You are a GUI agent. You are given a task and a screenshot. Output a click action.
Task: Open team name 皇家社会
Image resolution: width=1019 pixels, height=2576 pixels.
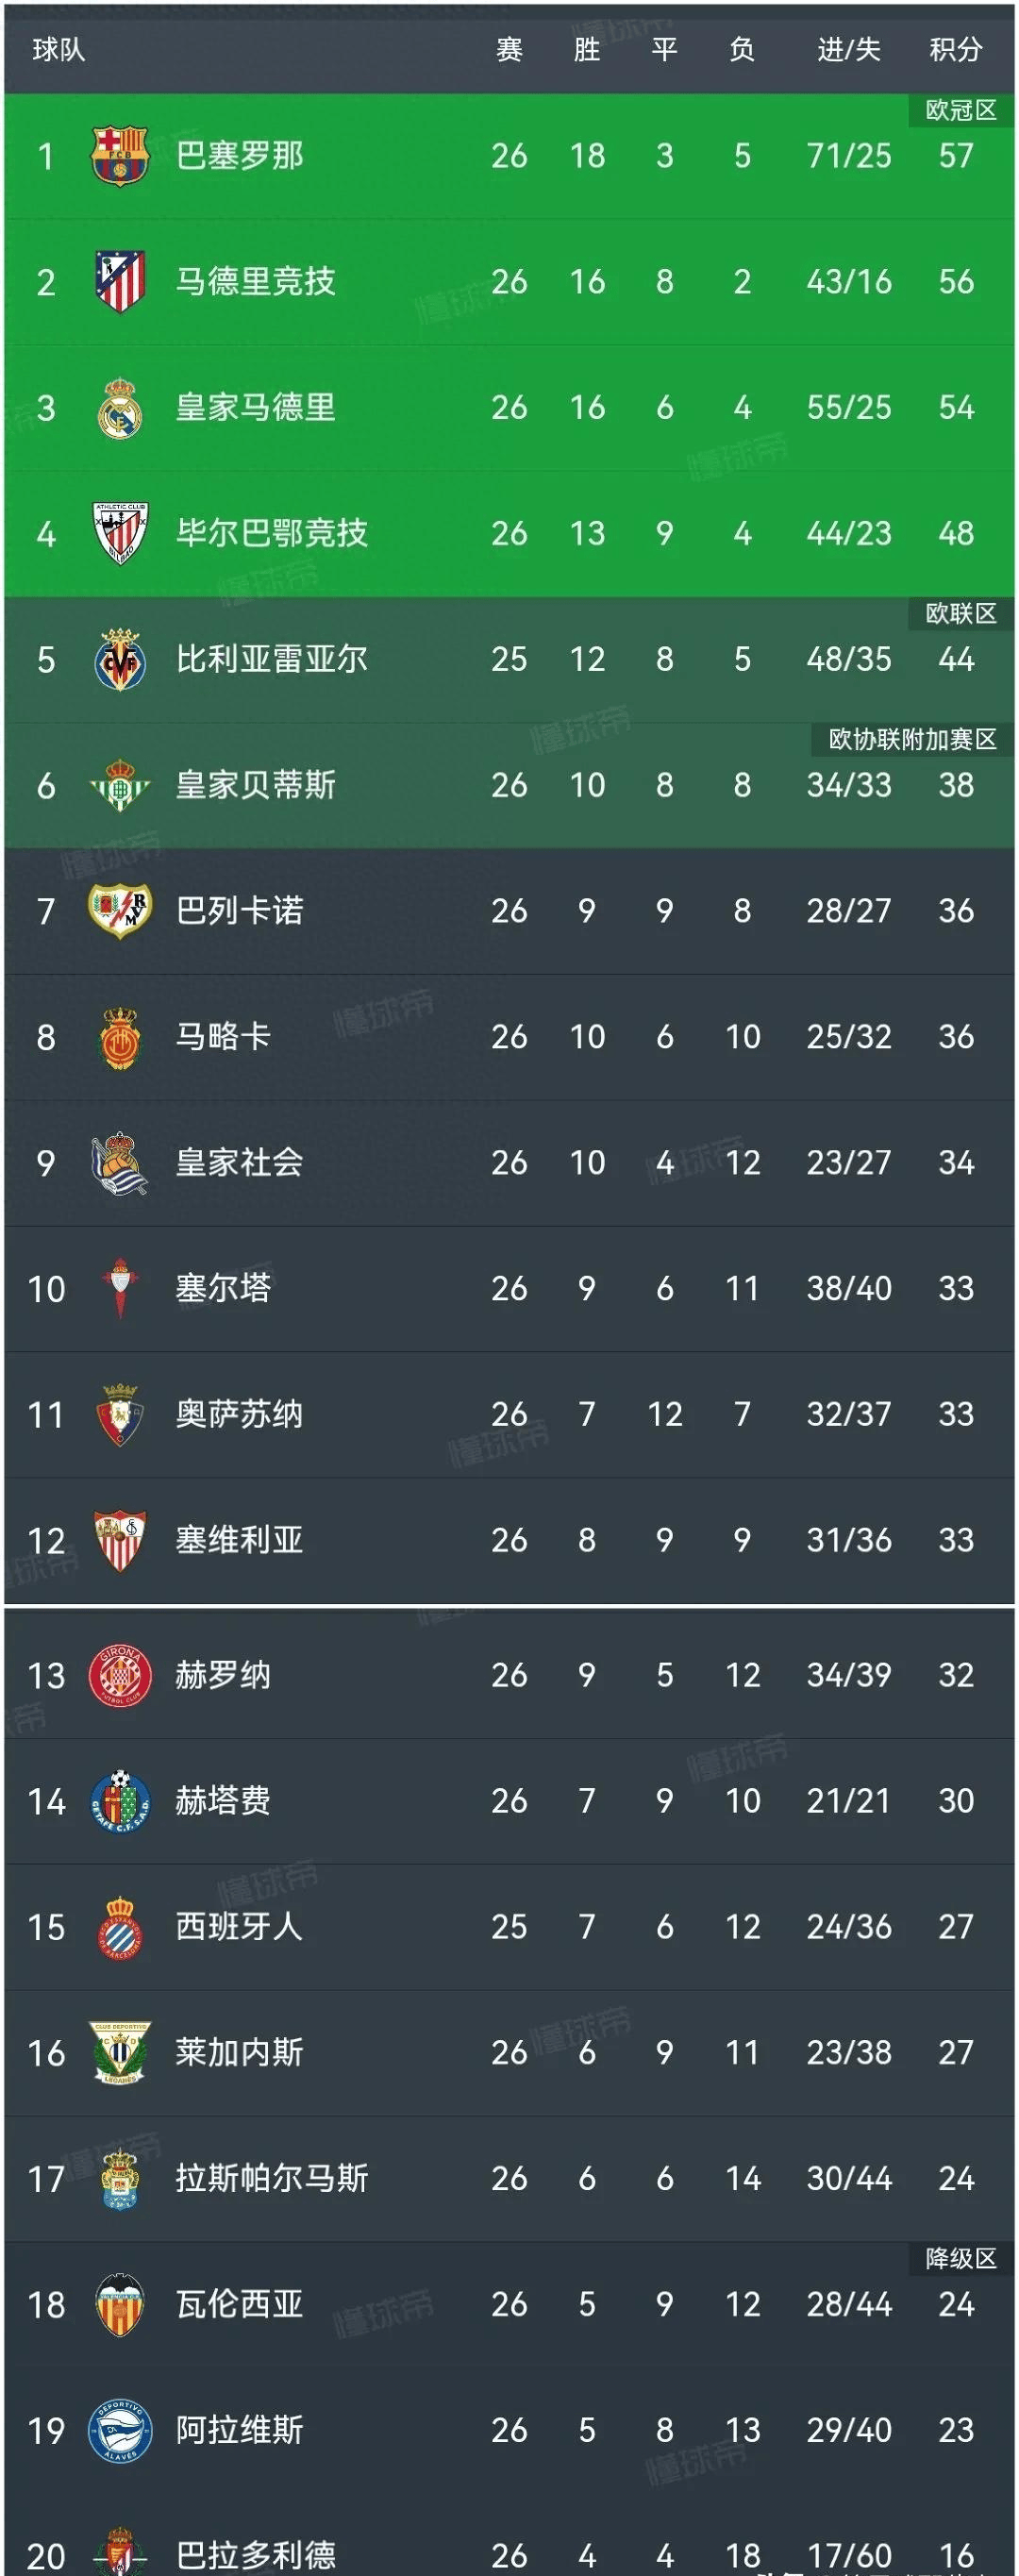click(239, 1162)
